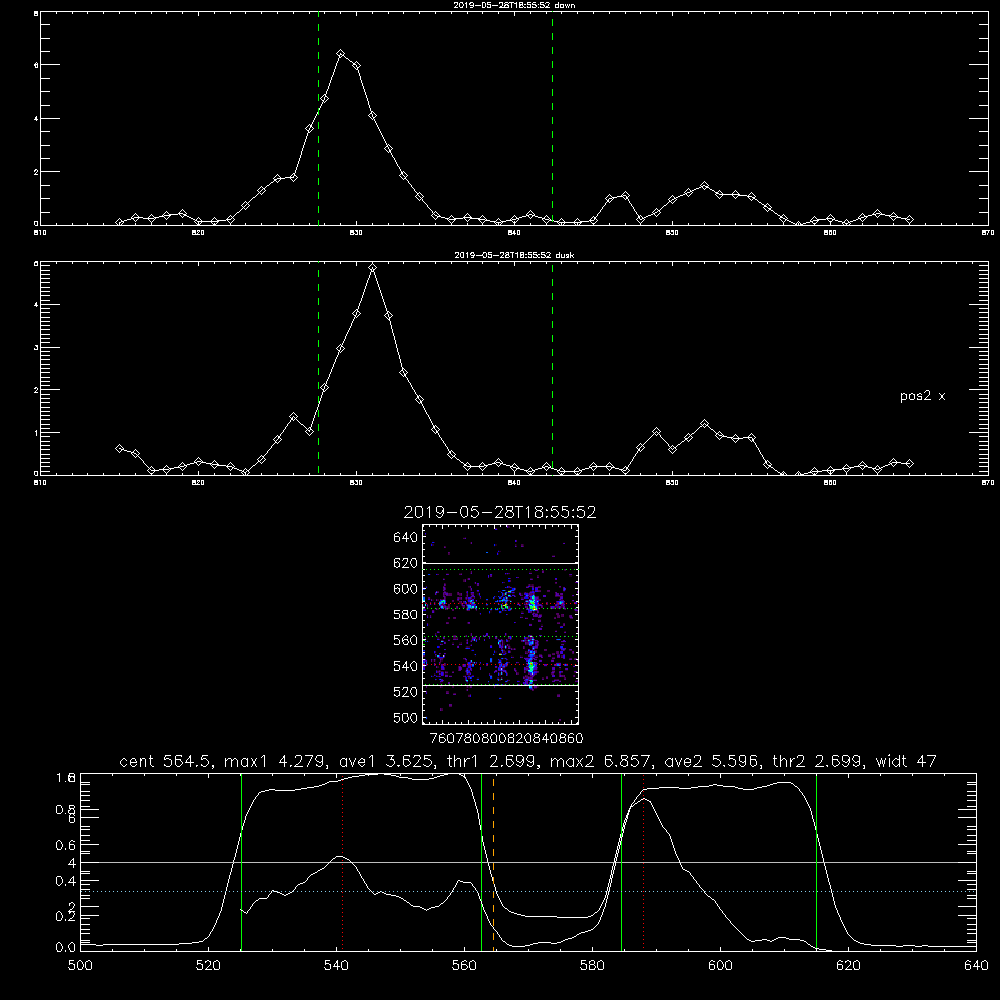Viewport: 1000px width, 1000px height.
Task: Click the right green dashed line in dawn plot
Action: [552, 121]
